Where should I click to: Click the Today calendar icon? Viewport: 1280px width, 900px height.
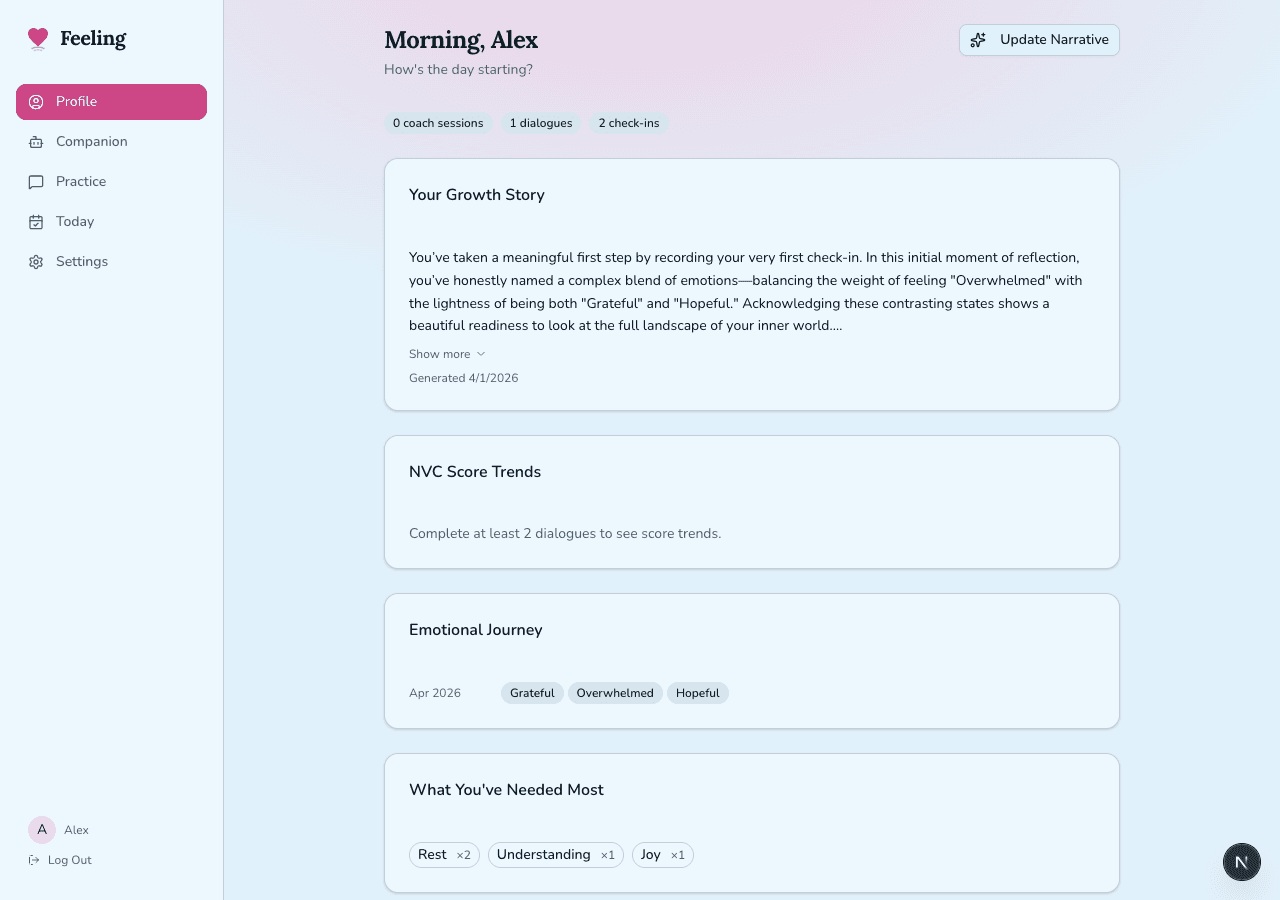36,222
